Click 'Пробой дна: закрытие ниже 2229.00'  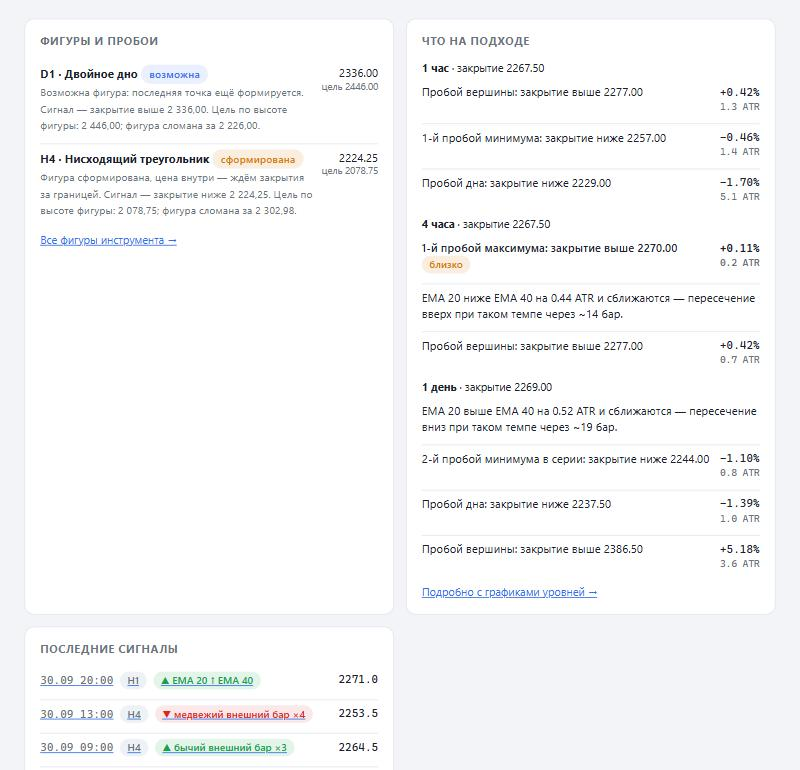point(516,183)
